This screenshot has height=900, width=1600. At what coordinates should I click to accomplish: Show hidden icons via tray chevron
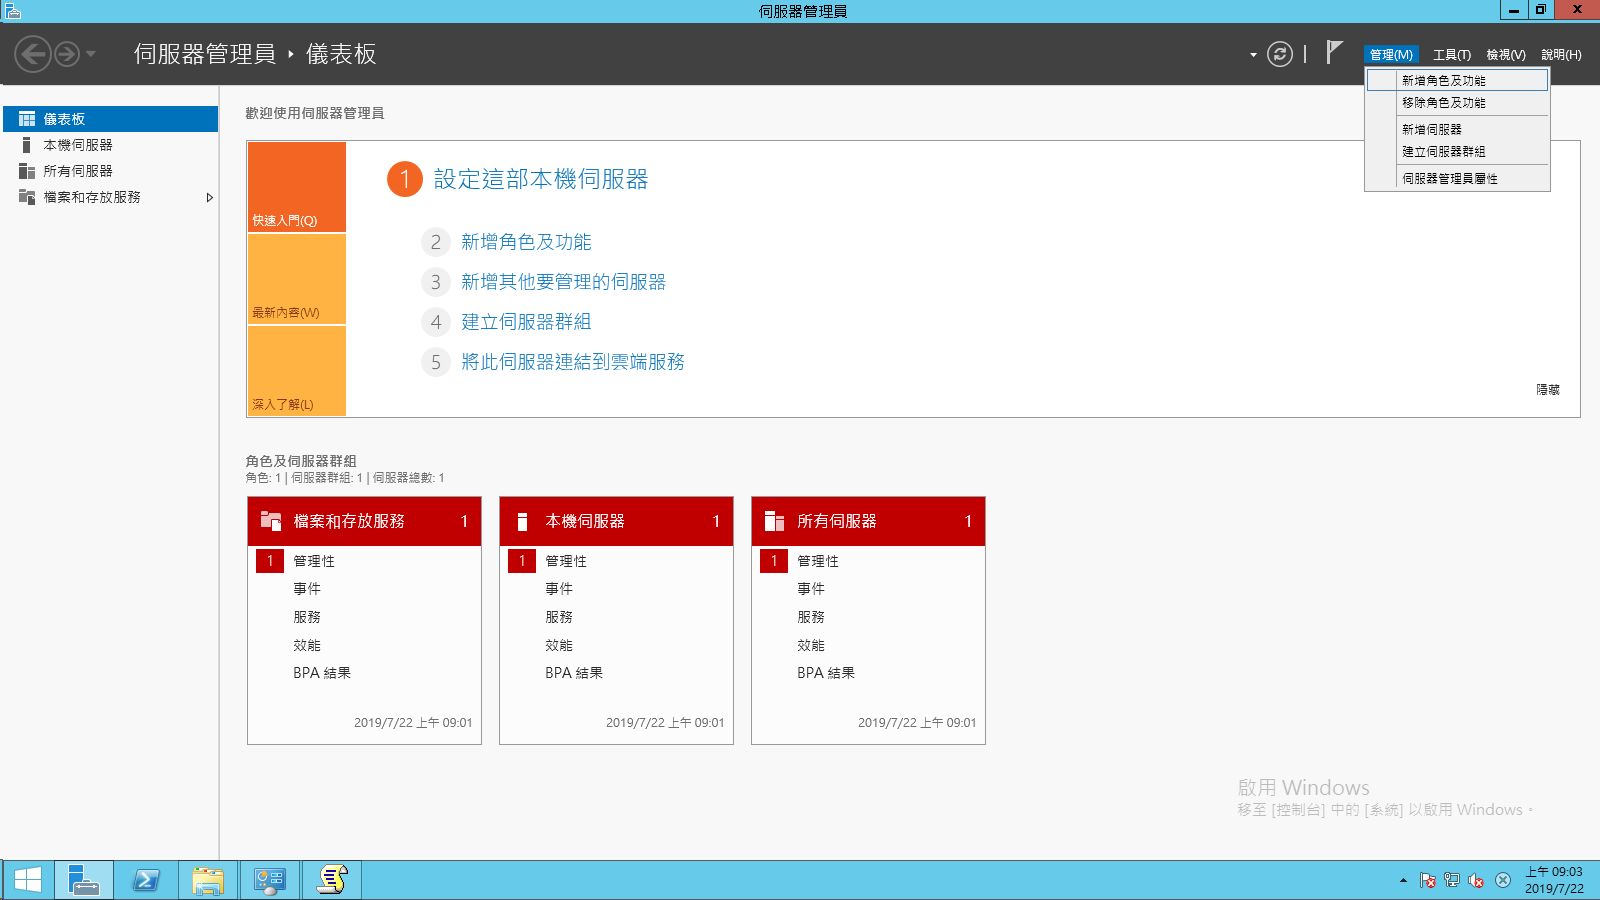[x=1401, y=880]
